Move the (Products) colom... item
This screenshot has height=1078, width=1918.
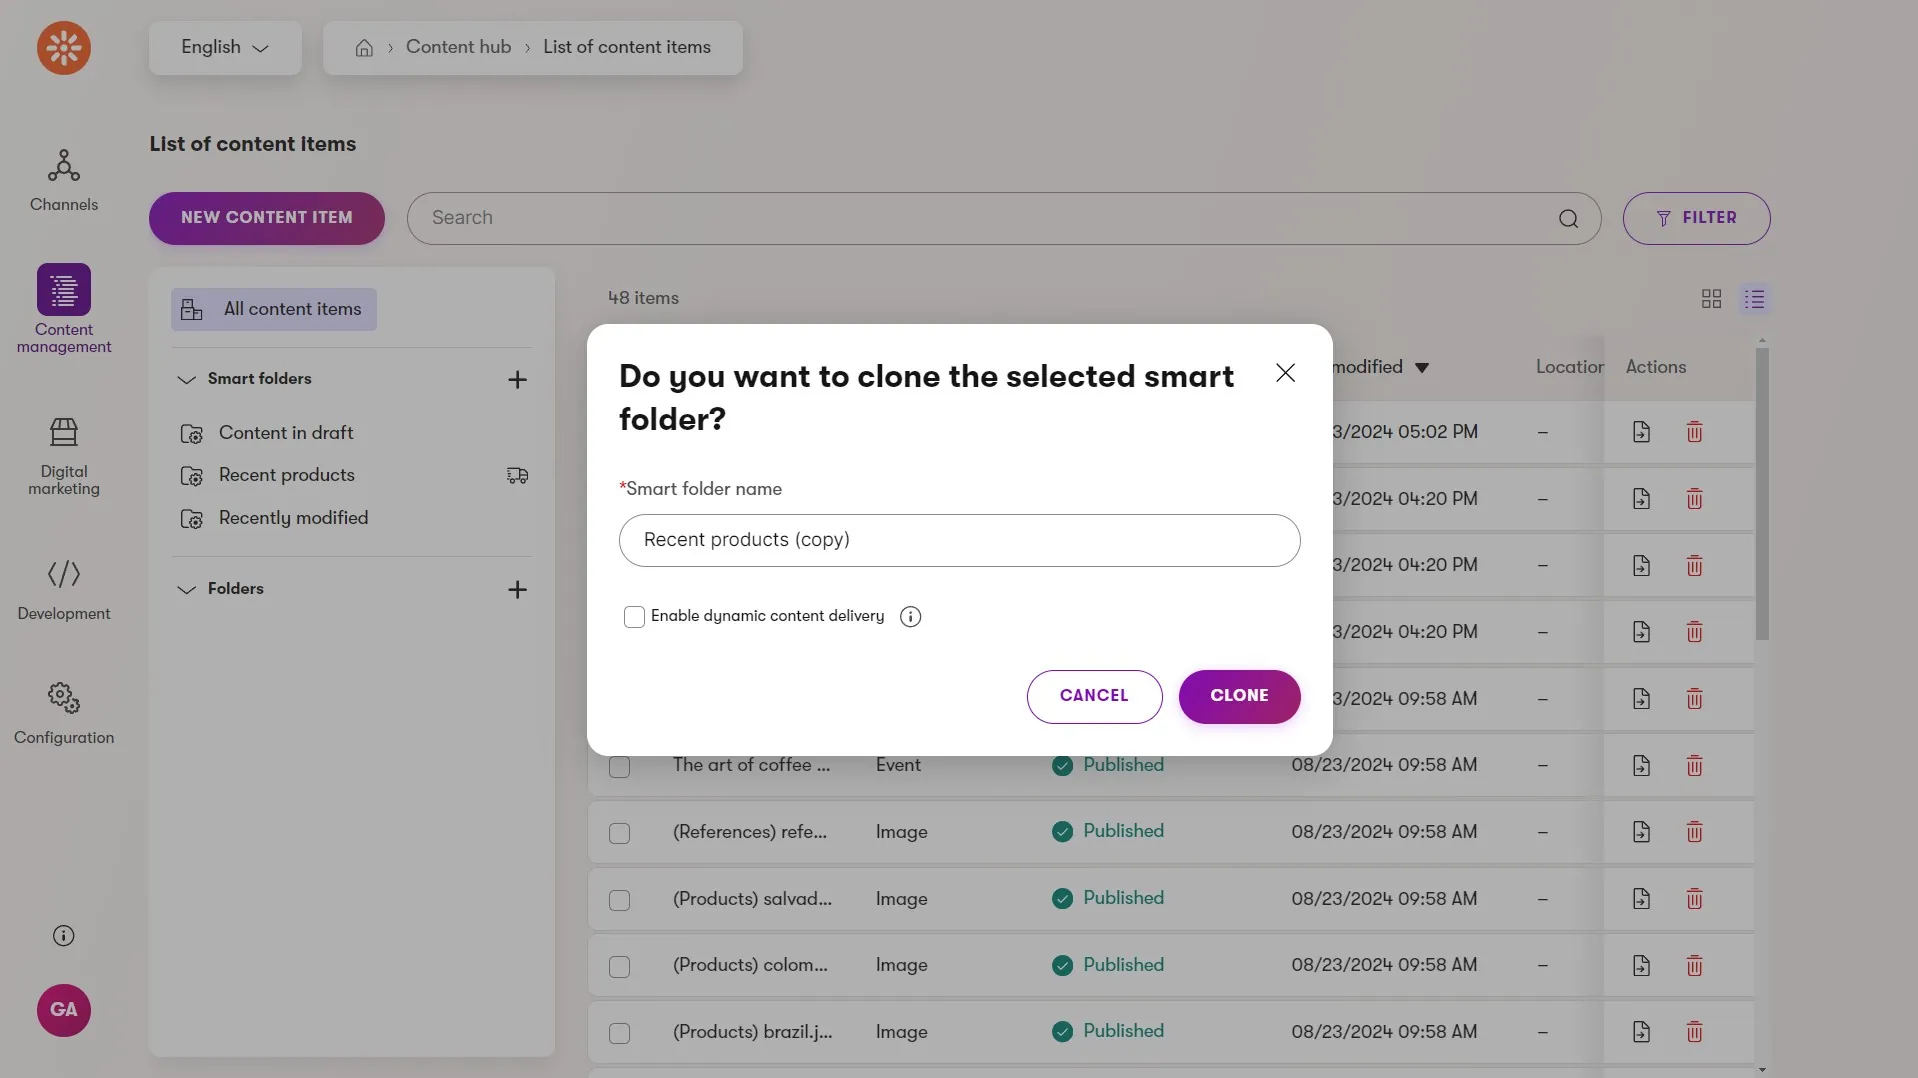coord(1641,966)
